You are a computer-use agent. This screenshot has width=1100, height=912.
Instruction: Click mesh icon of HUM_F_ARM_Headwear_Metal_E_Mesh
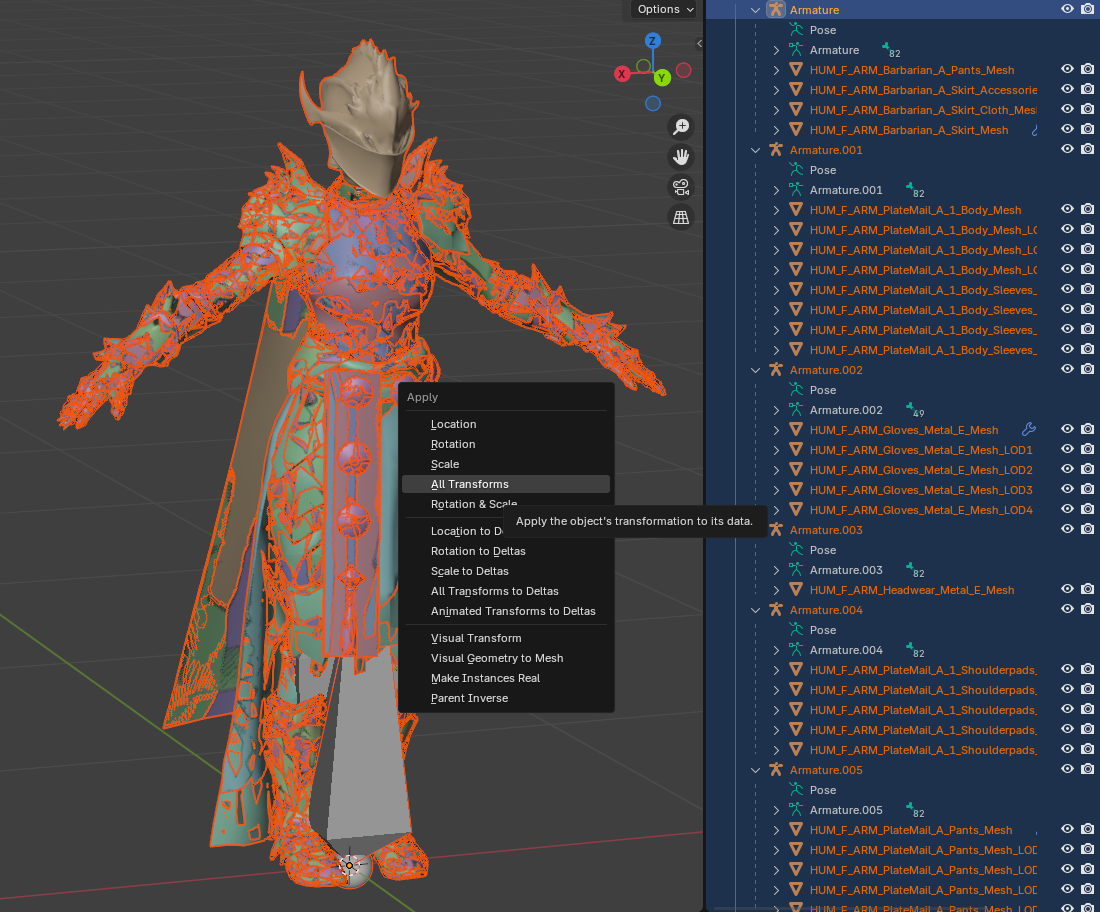click(x=796, y=590)
